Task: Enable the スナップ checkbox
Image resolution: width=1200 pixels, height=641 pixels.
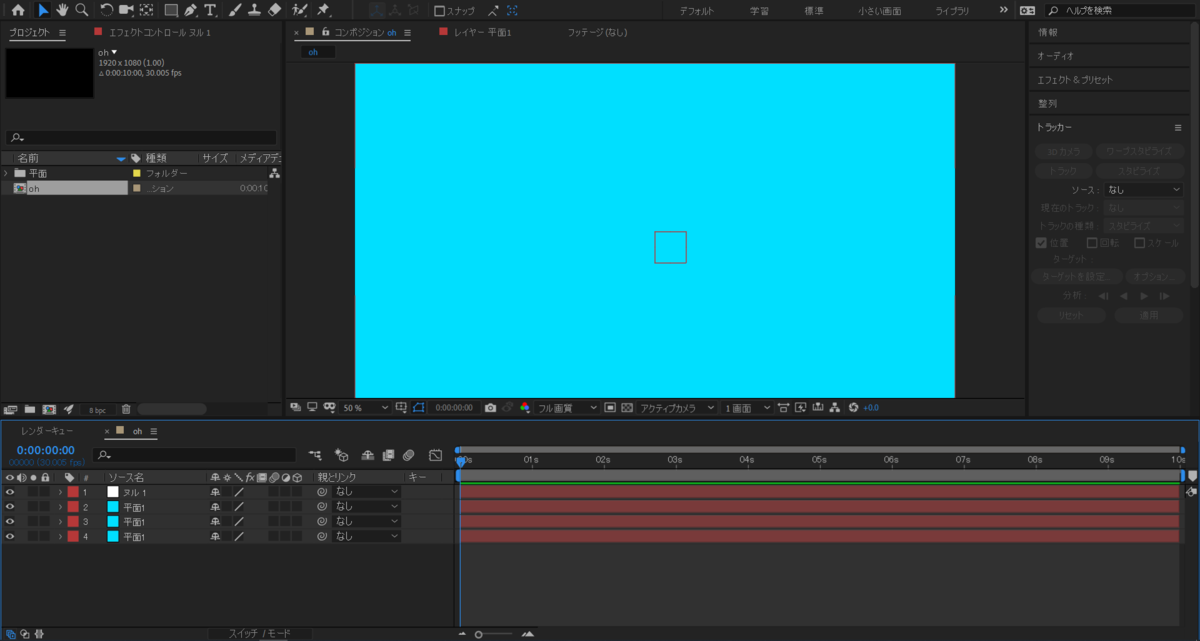Action: pyautogui.click(x=440, y=11)
